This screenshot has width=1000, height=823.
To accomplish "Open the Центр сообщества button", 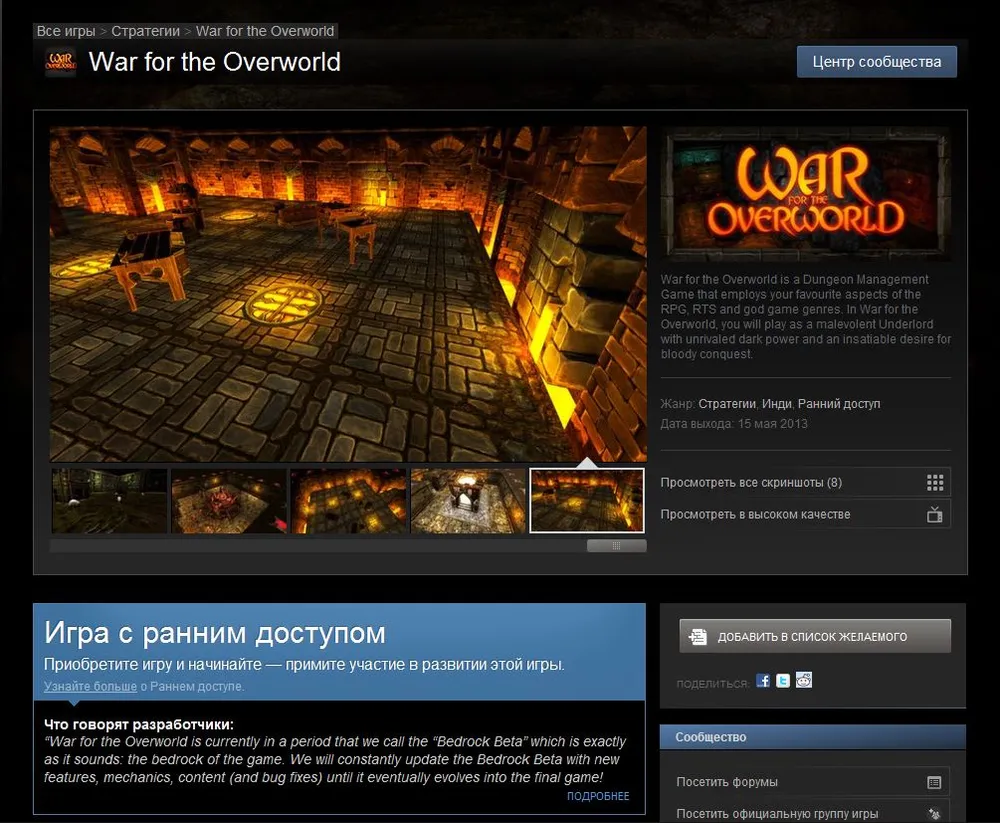I will (876, 62).
